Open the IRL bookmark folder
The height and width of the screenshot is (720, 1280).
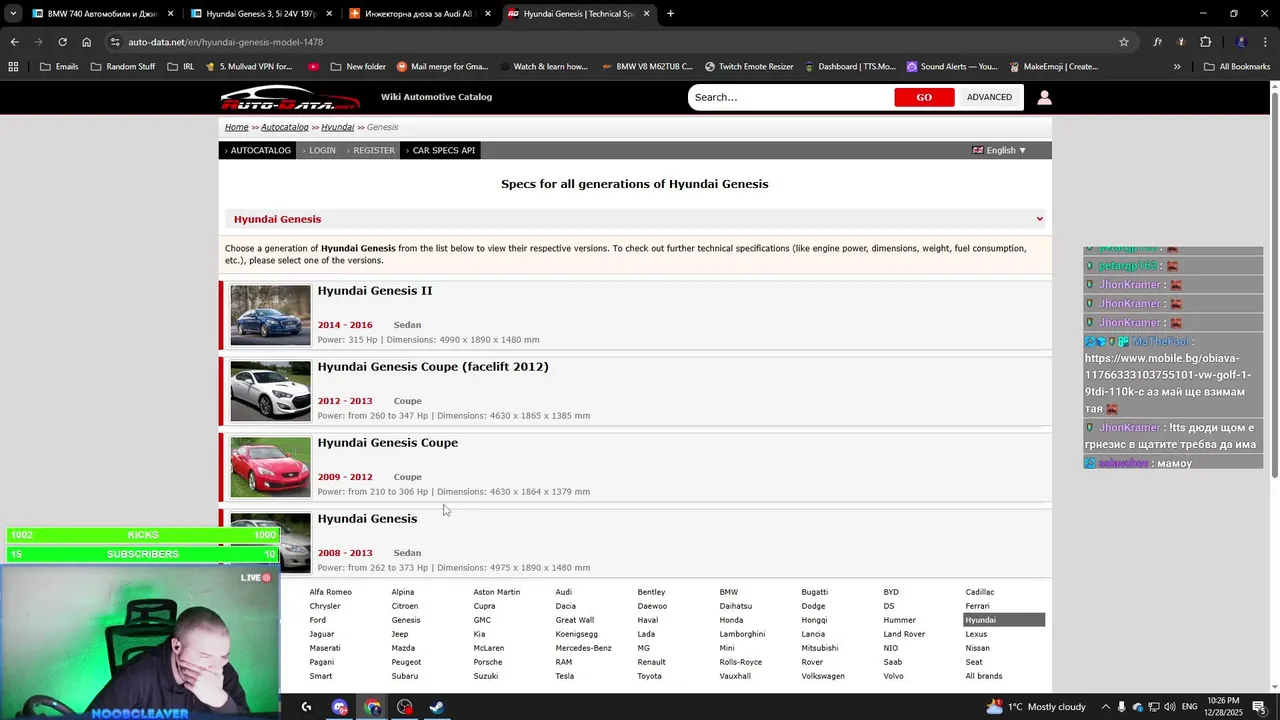point(181,67)
